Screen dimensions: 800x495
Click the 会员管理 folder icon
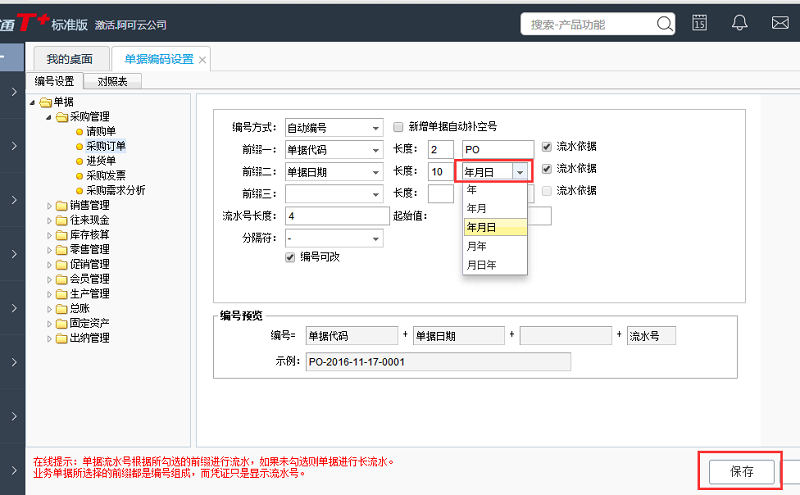click(x=62, y=280)
